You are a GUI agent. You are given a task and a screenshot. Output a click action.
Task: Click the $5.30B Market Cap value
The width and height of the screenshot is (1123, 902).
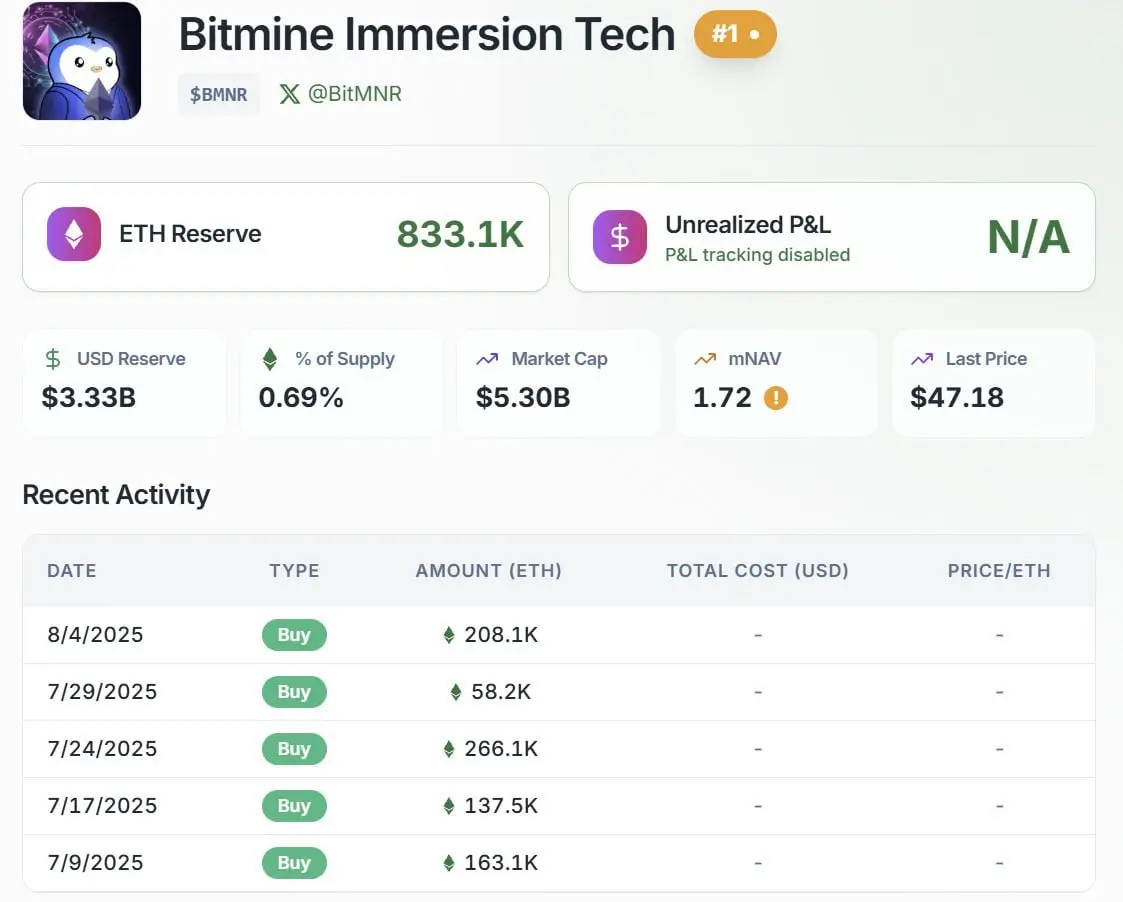pyautogui.click(x=523, y=398)
